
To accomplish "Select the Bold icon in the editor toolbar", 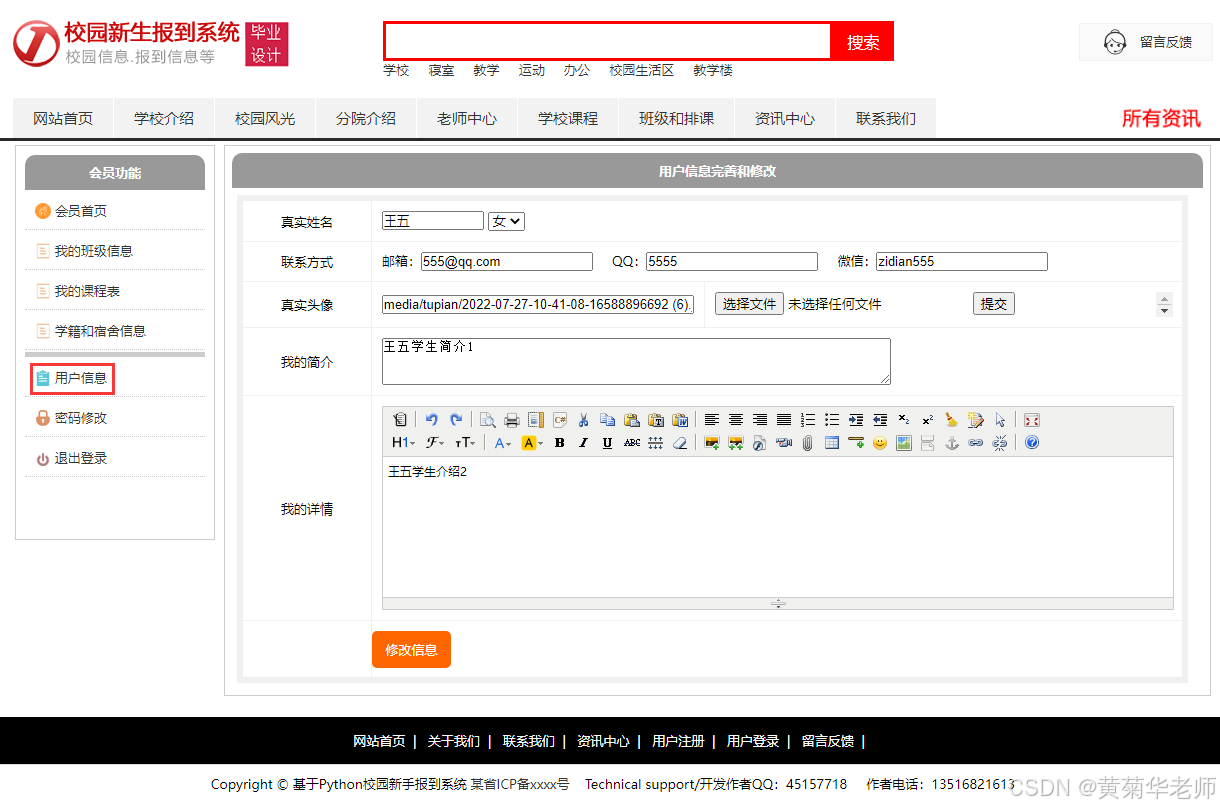I will 559,442.
